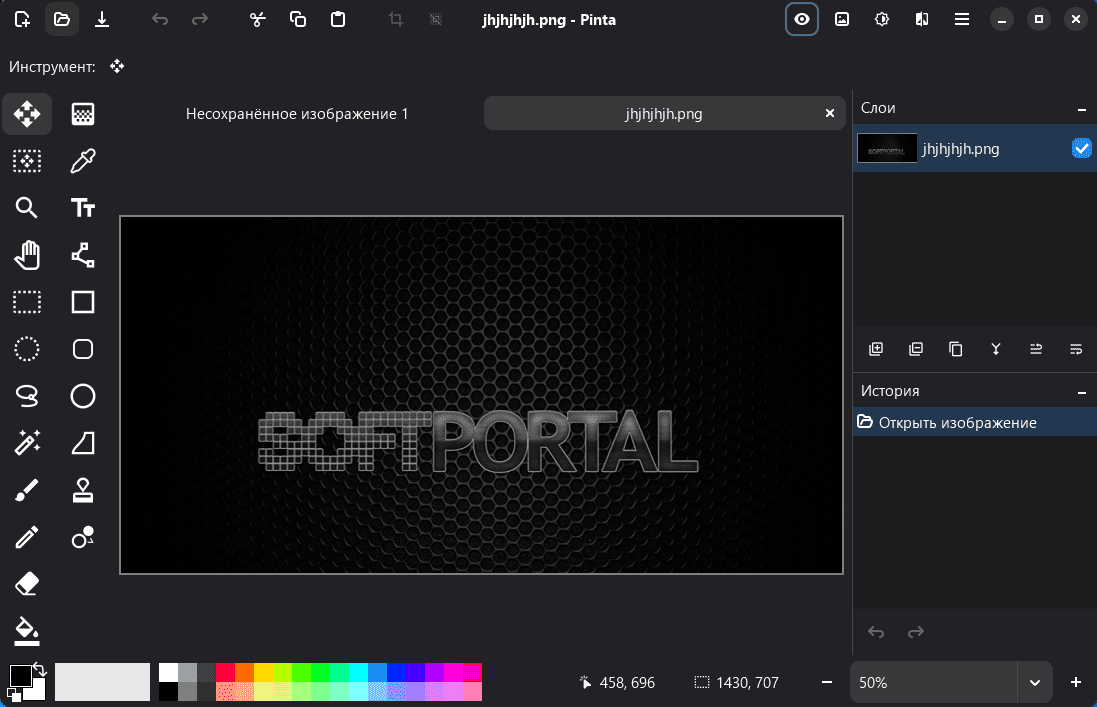Select the Gradient tool

(83, 114)
